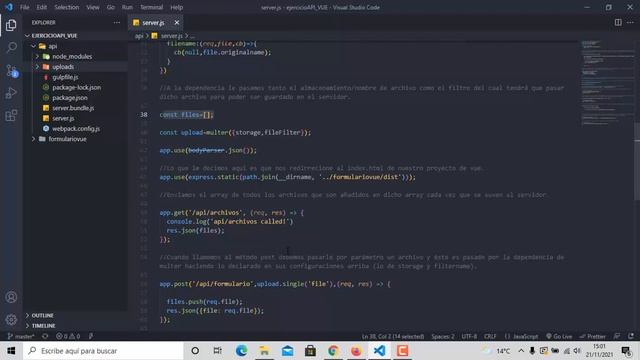The image size is (640, 360).
Task: Open the Selection menu
Action: (x=67, y=7)
